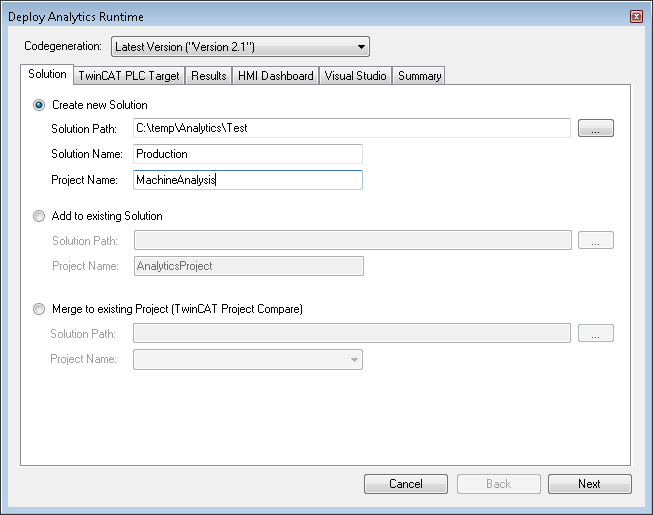Screen dimensions: 653x515
Task: Click the Solution Path field under Create new Solution
Action: point(352,128)
